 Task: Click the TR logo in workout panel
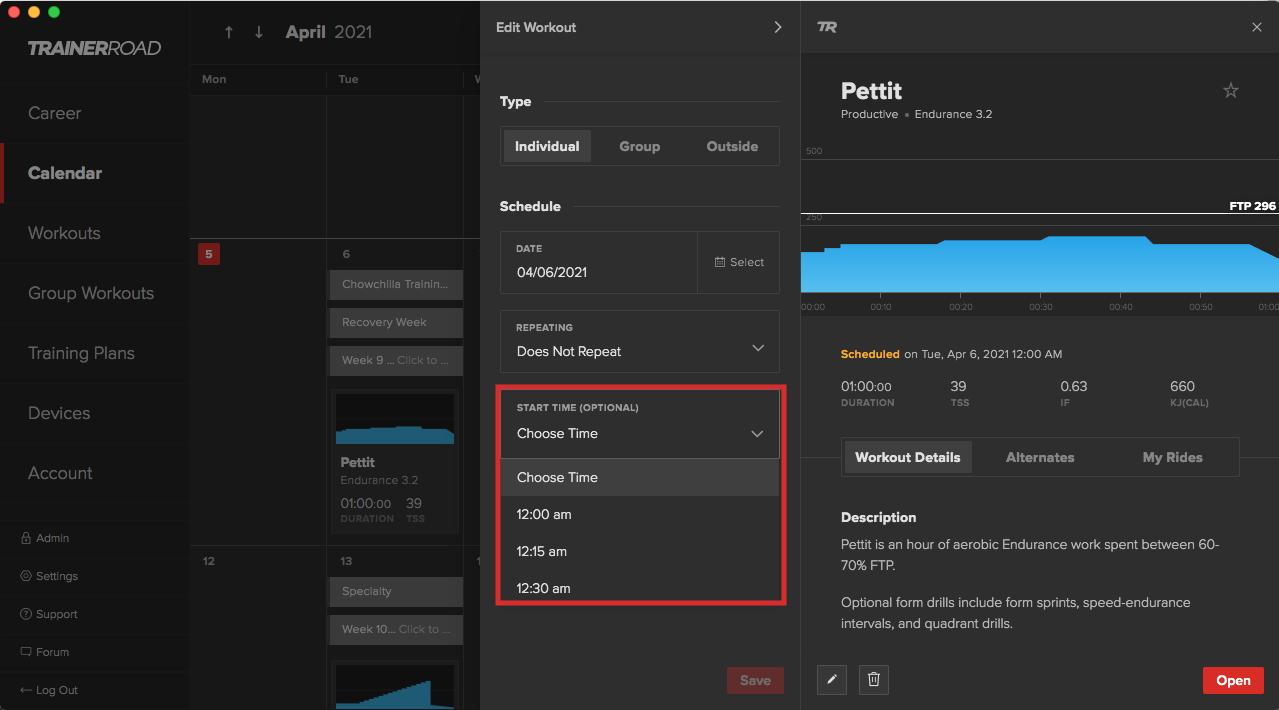(x=827, y=27)
